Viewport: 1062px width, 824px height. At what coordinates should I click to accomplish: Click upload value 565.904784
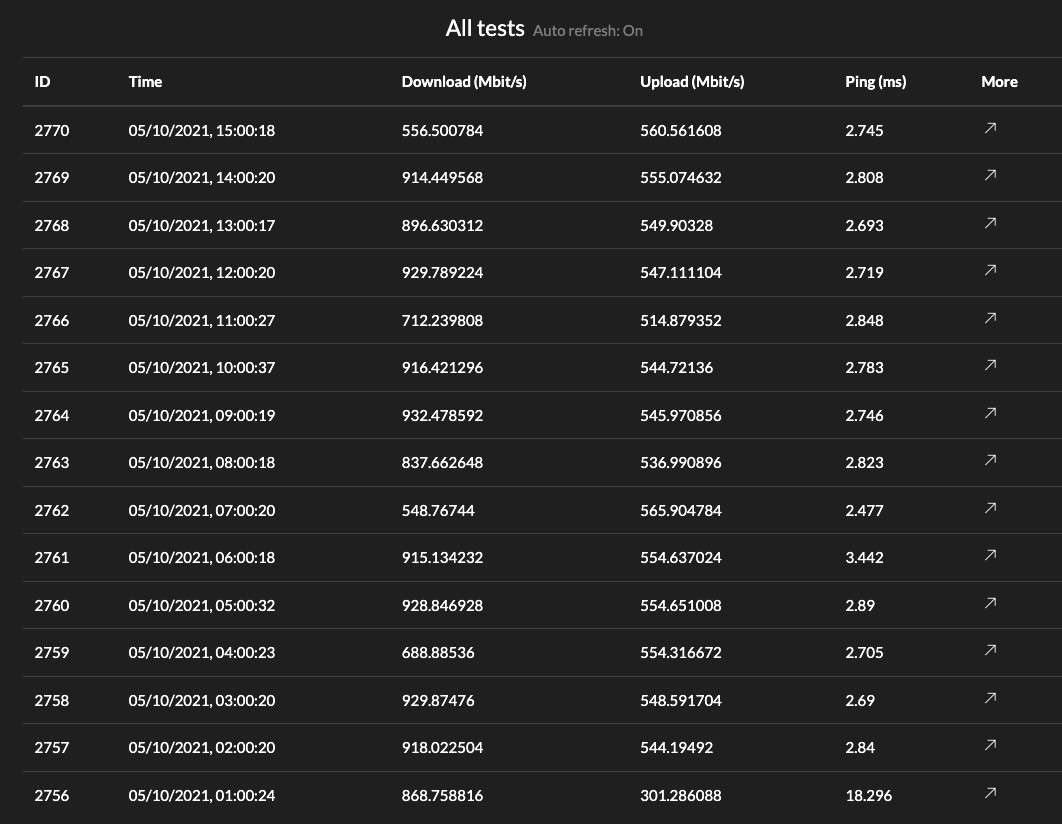681,511
